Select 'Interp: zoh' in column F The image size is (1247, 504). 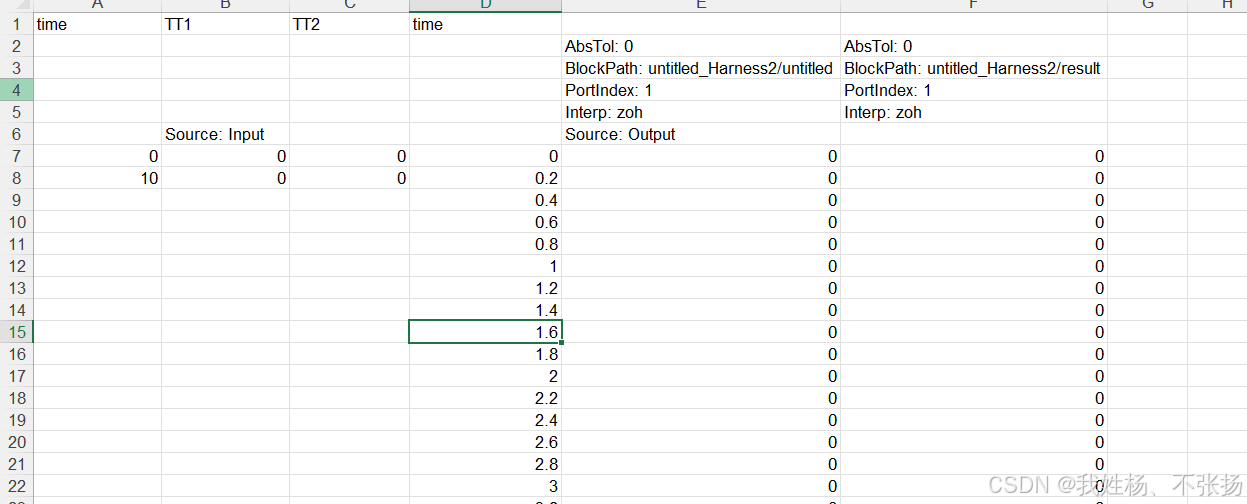click(974, 112)
